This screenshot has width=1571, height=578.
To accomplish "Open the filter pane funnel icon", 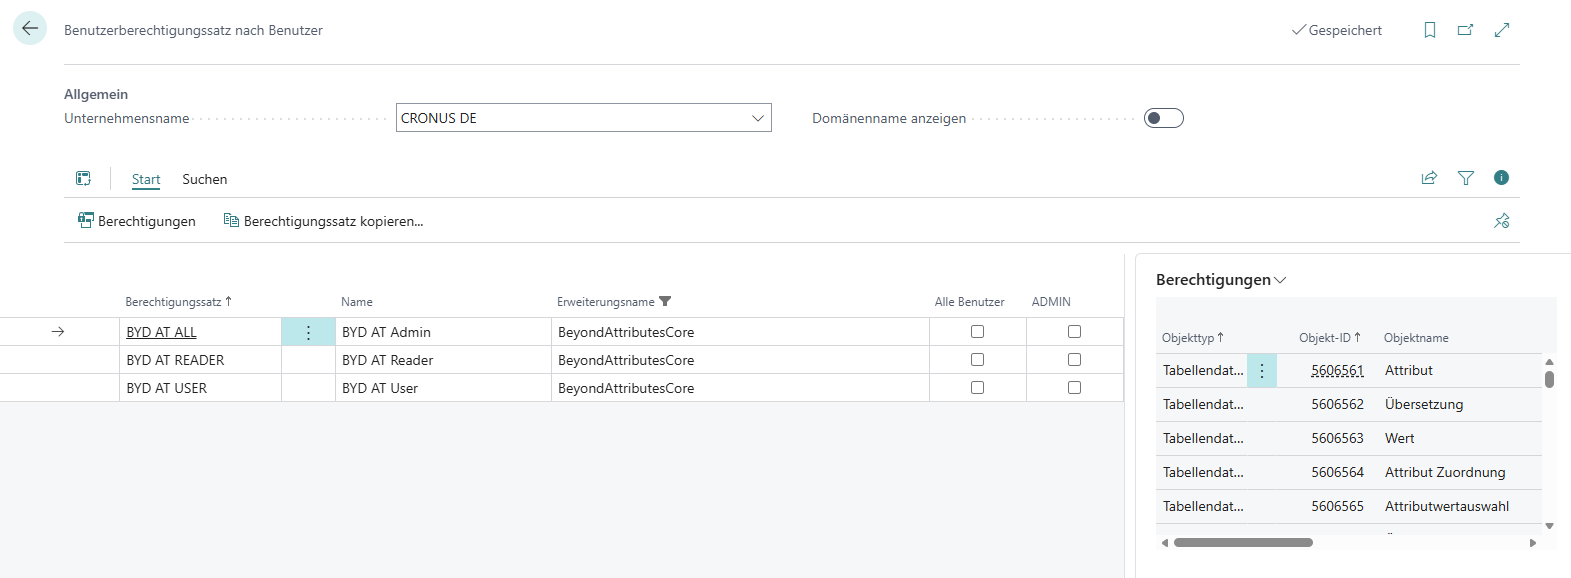I will pyautogui.click(x=1466, y=178).
